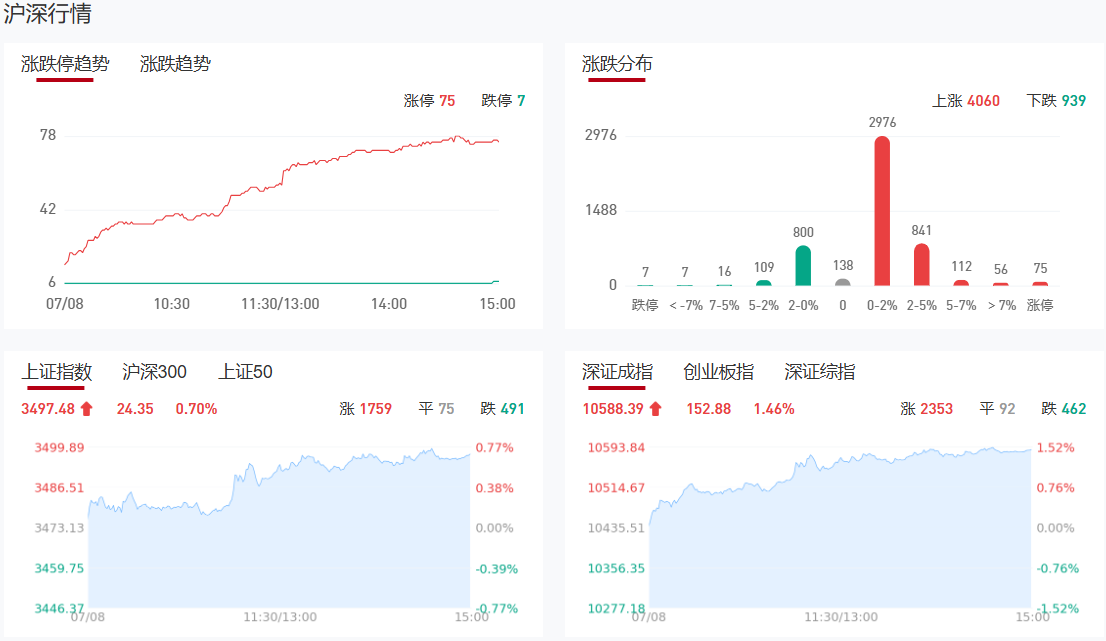Click the 深证成指 tab
Image resolution: width=1106 pixels, height=641 pixels.
[617, 372]
